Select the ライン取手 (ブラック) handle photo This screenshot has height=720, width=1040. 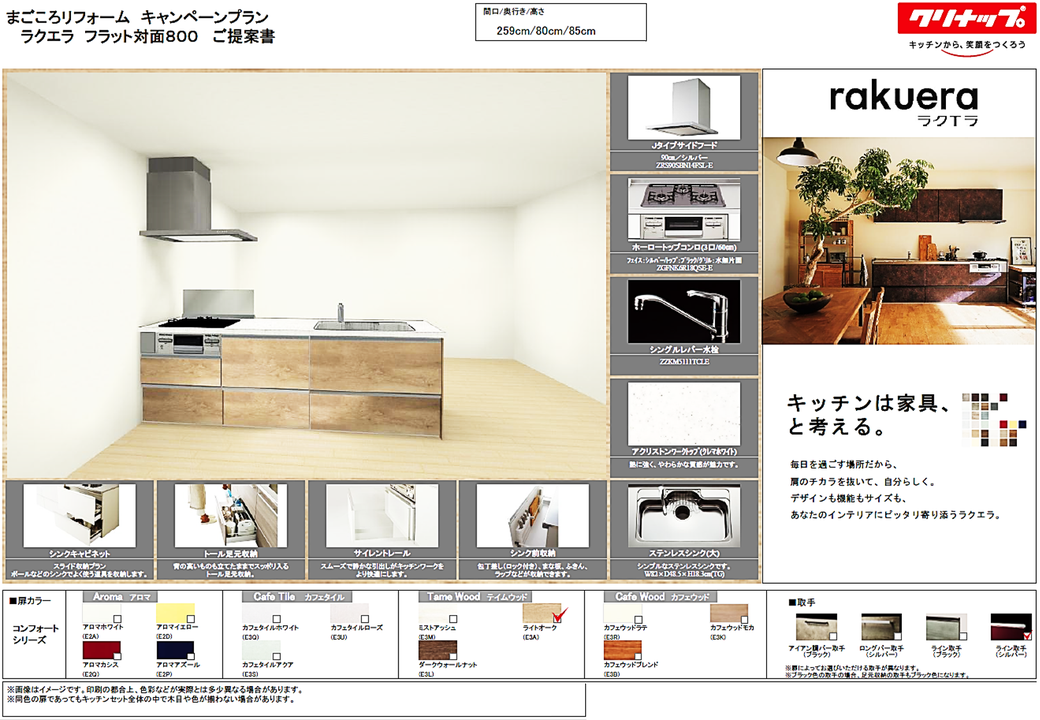pos(946,627)
